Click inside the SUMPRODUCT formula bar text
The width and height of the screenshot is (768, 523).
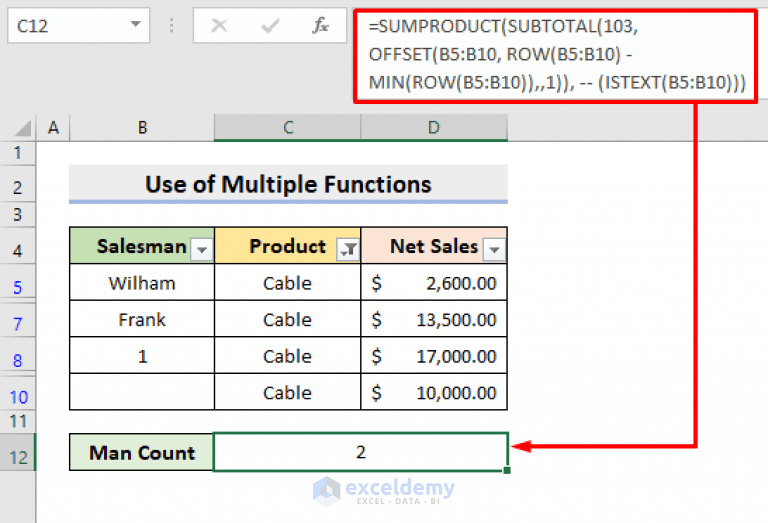tap(555, 54)
